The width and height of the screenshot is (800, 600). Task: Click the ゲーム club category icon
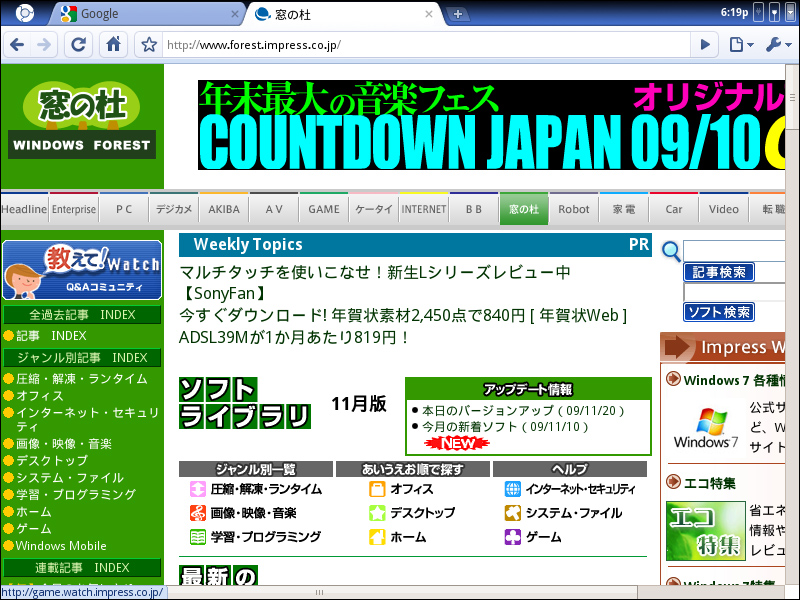(513, 537)
